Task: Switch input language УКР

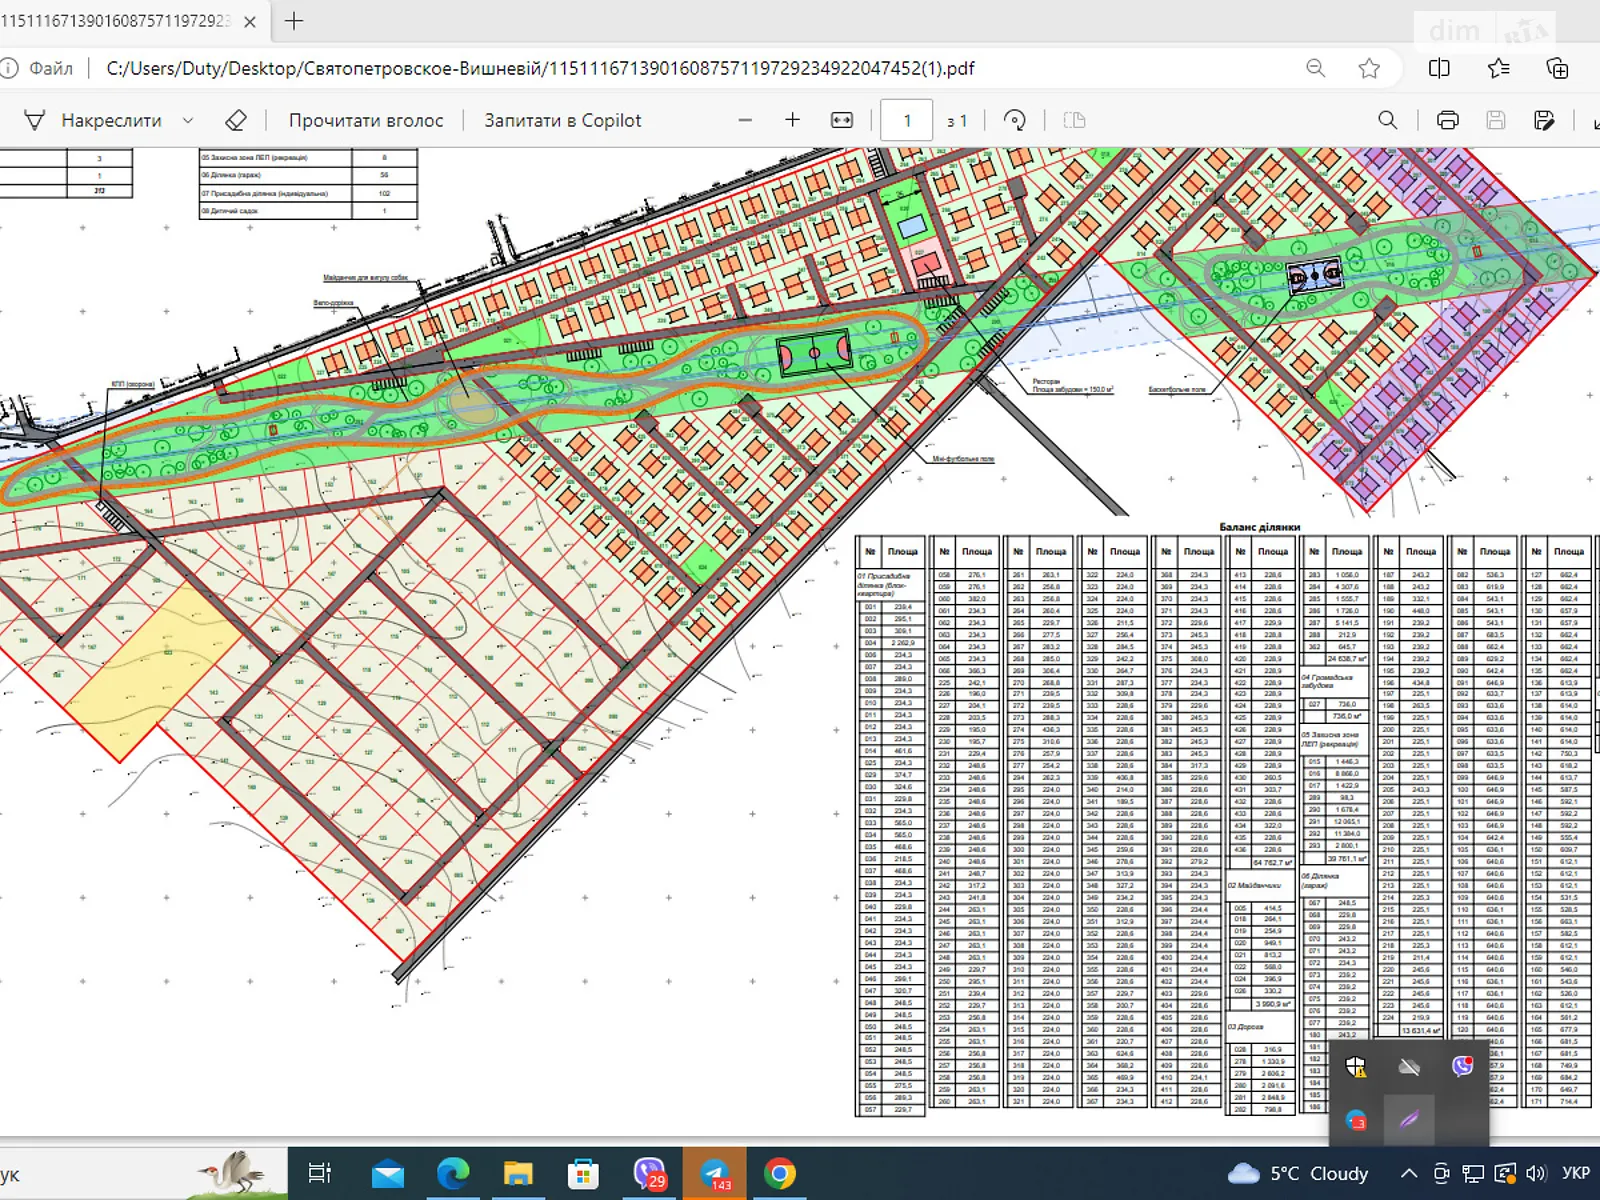Action: point(1576,1173)
